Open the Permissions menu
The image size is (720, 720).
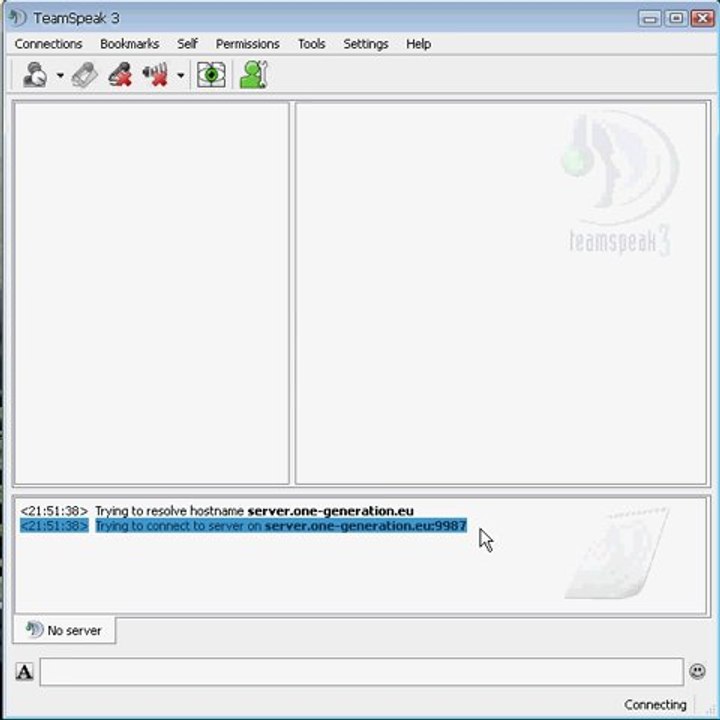click(x=248, y=44)
